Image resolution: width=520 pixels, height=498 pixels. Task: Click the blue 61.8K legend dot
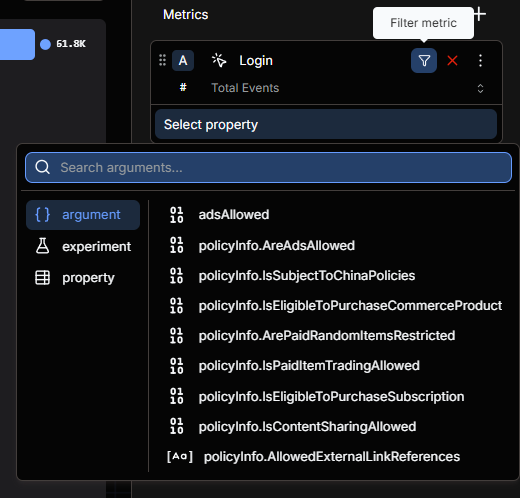[x=45, y=44]
